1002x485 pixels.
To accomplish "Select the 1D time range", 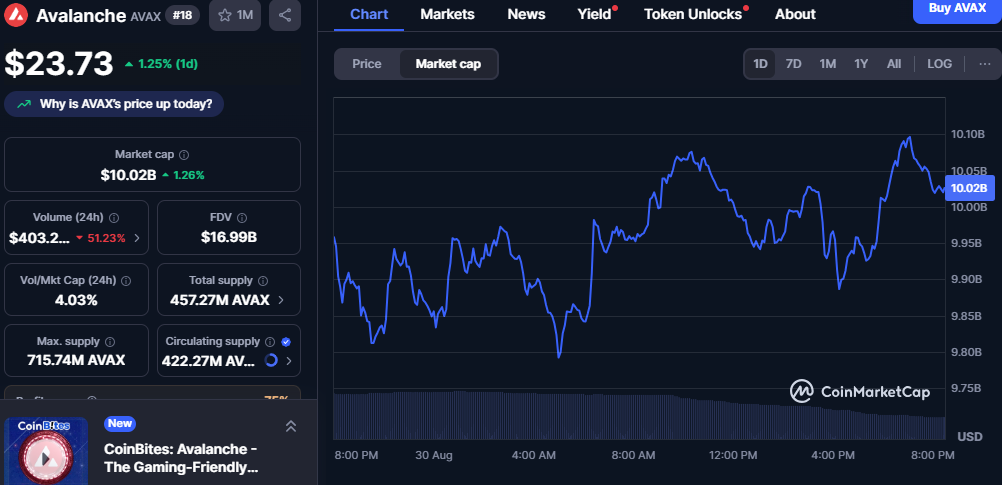I will click(760, 64).
